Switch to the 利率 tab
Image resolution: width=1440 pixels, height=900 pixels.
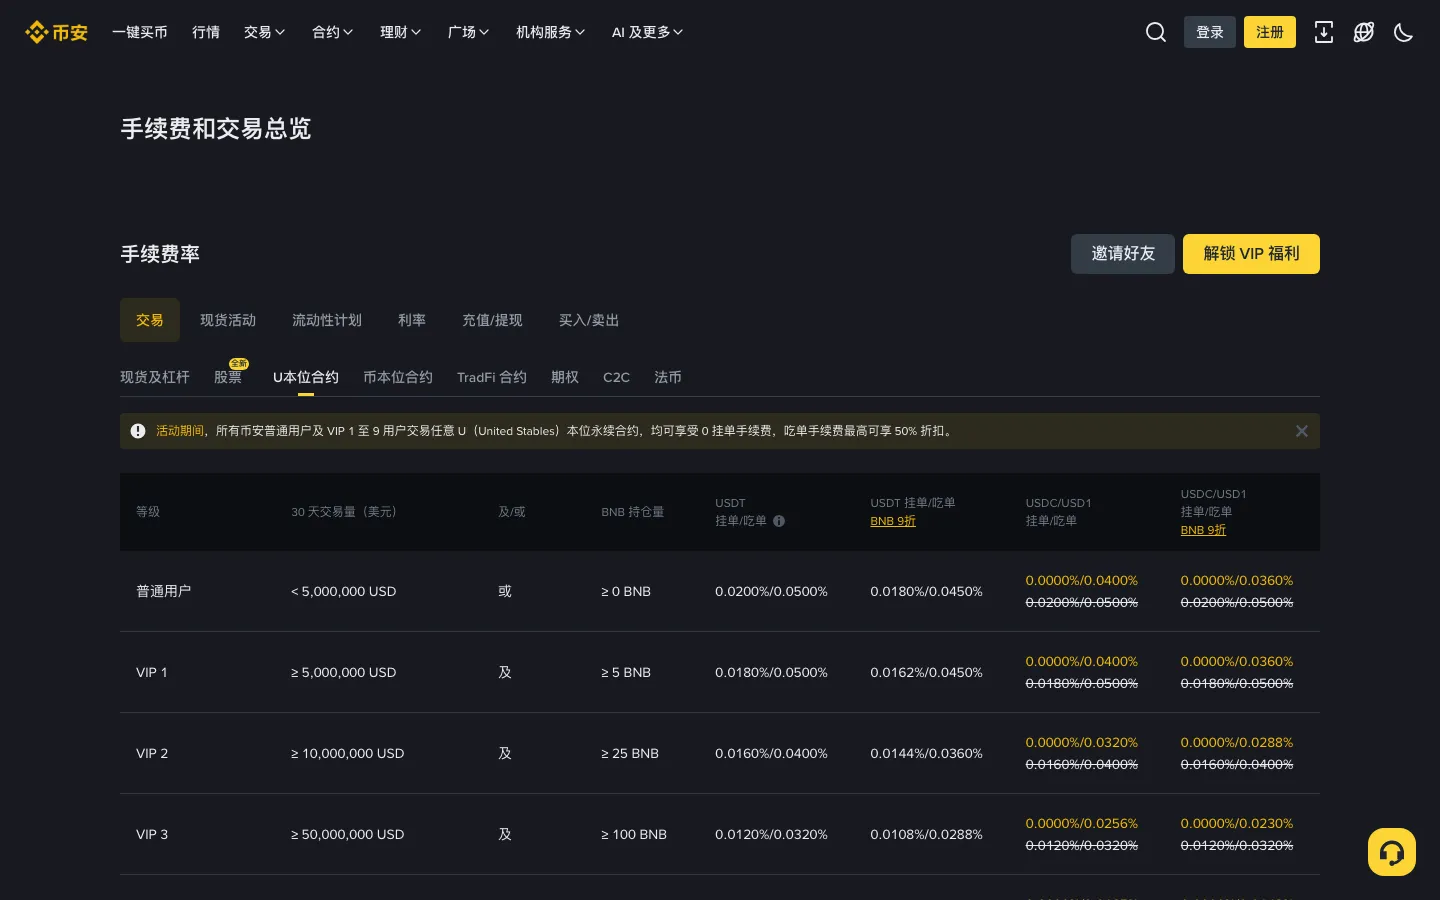[x=412, y=320]
